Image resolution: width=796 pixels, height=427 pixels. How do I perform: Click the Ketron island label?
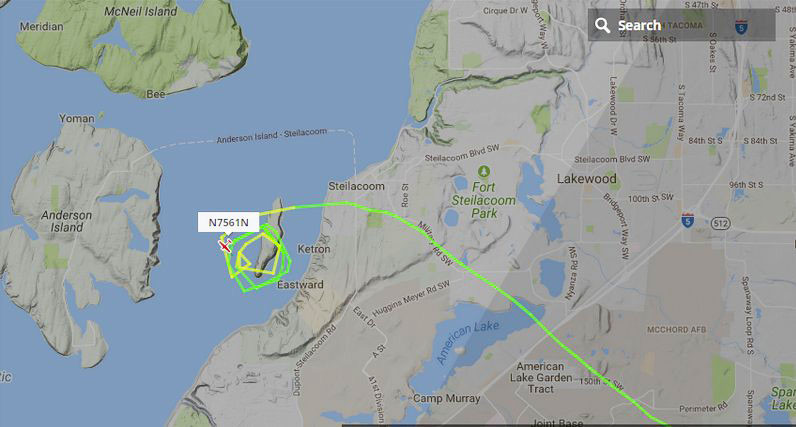pyautogui.click(x=314, y=249)
